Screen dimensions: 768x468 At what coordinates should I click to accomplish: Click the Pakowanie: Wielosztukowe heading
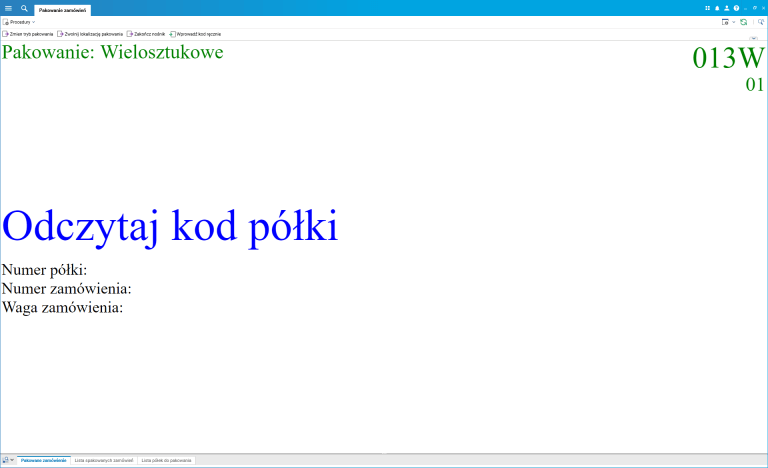point(113,52)
